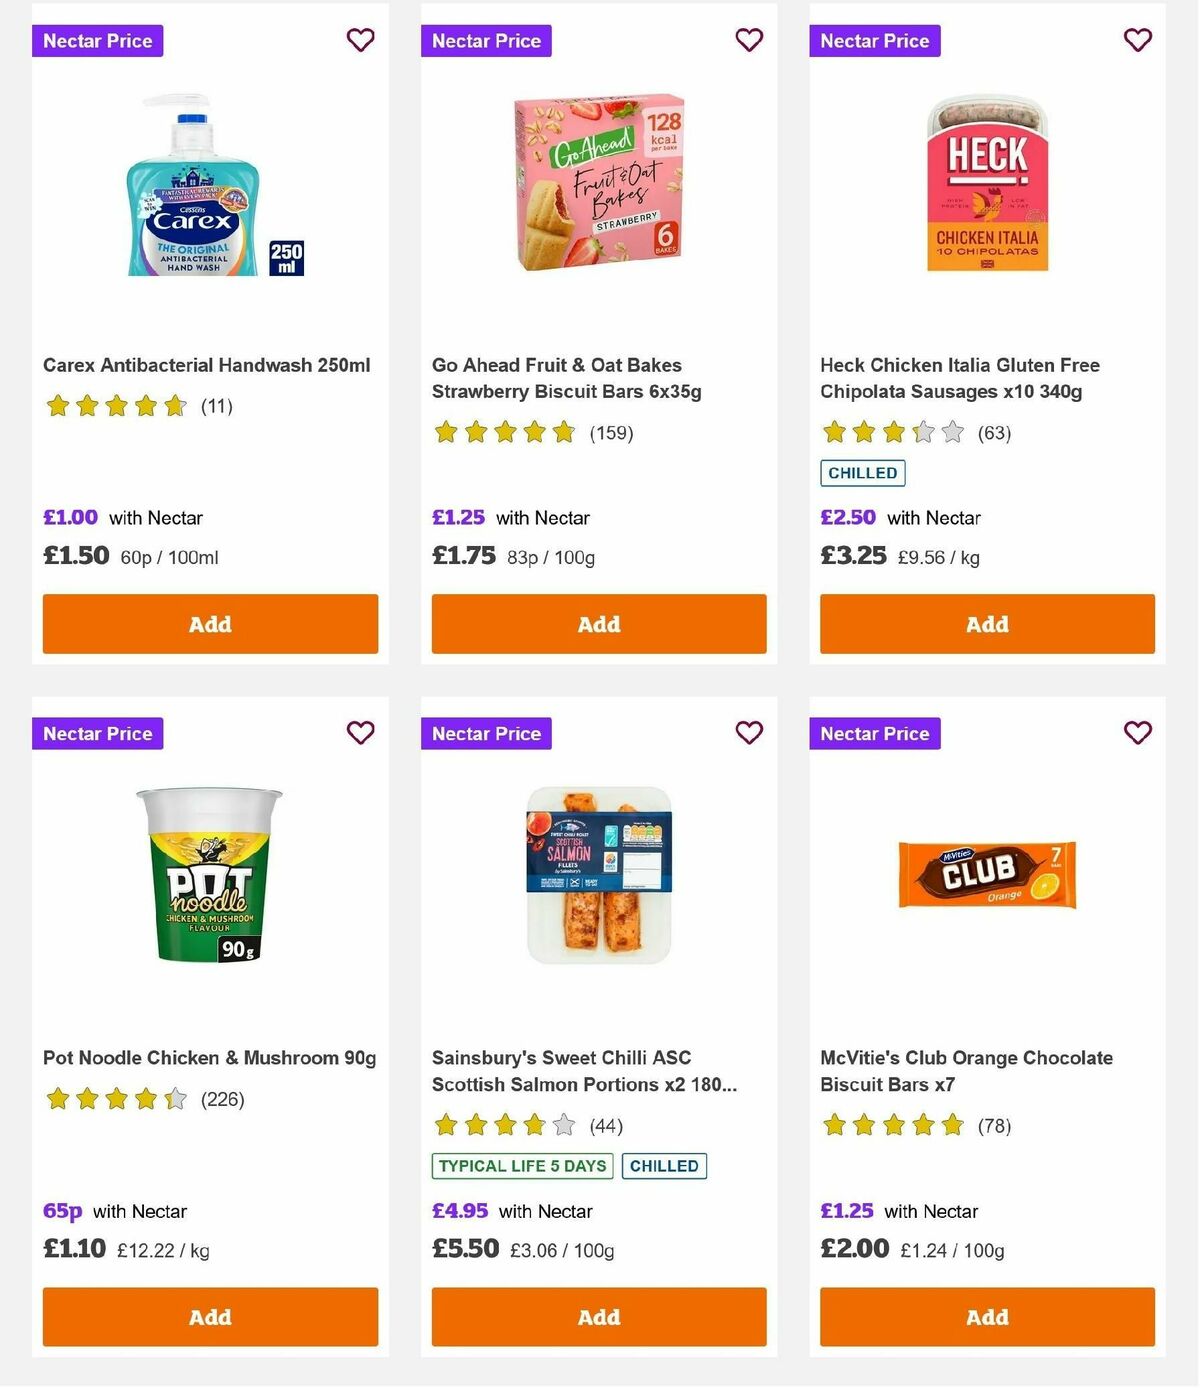Click the heart icon on Heck Chipolata Sausages

pyautogui.click(x=1137, y=40)
